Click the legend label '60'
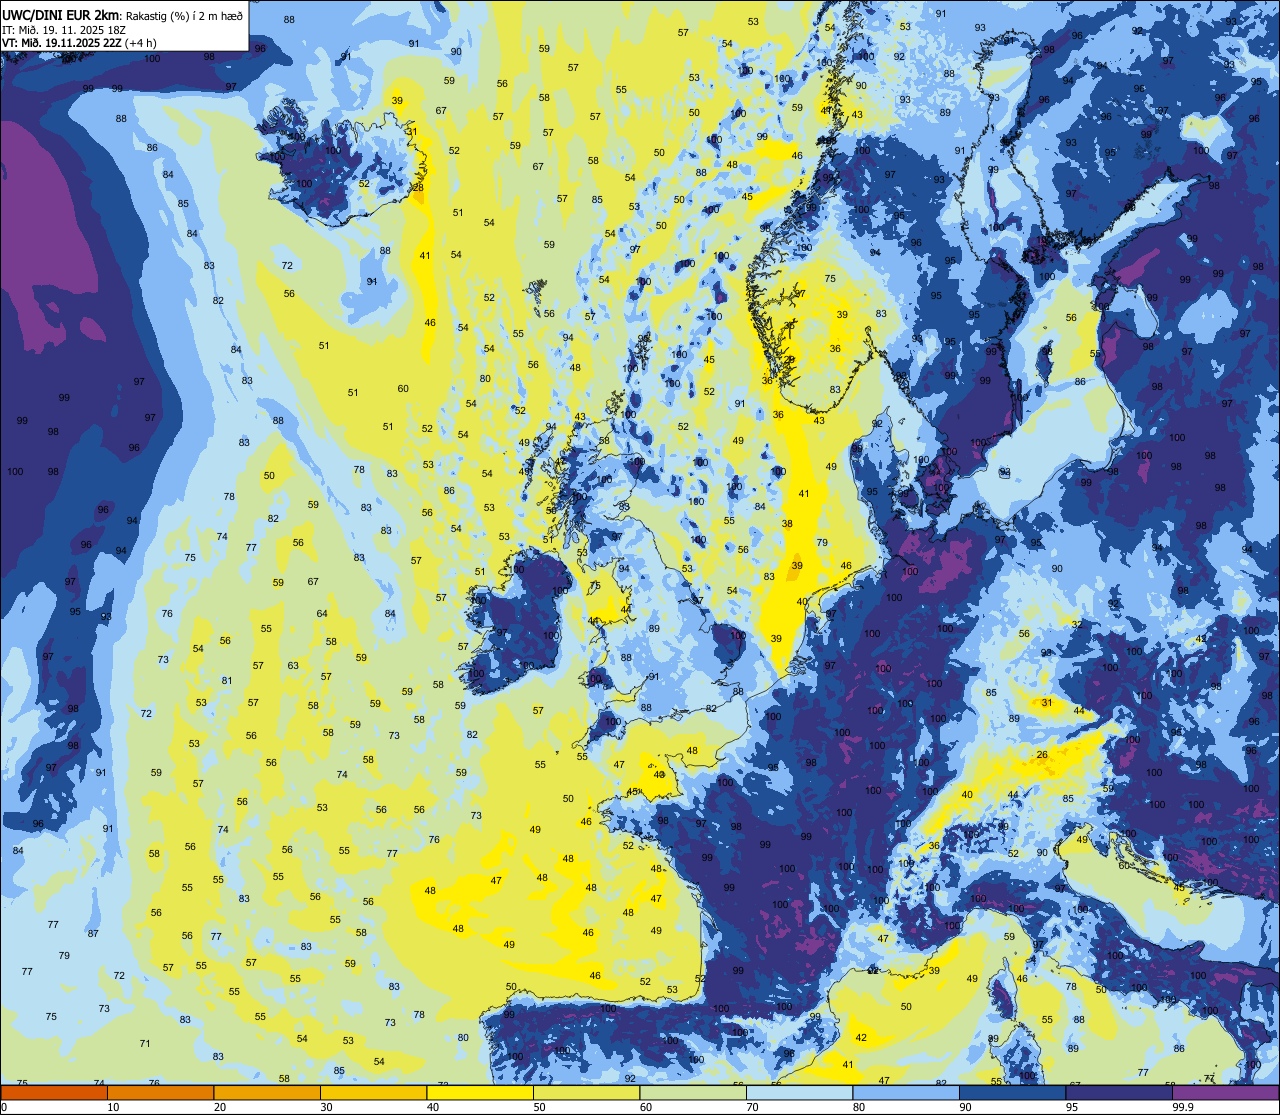 click(646, 1107)
